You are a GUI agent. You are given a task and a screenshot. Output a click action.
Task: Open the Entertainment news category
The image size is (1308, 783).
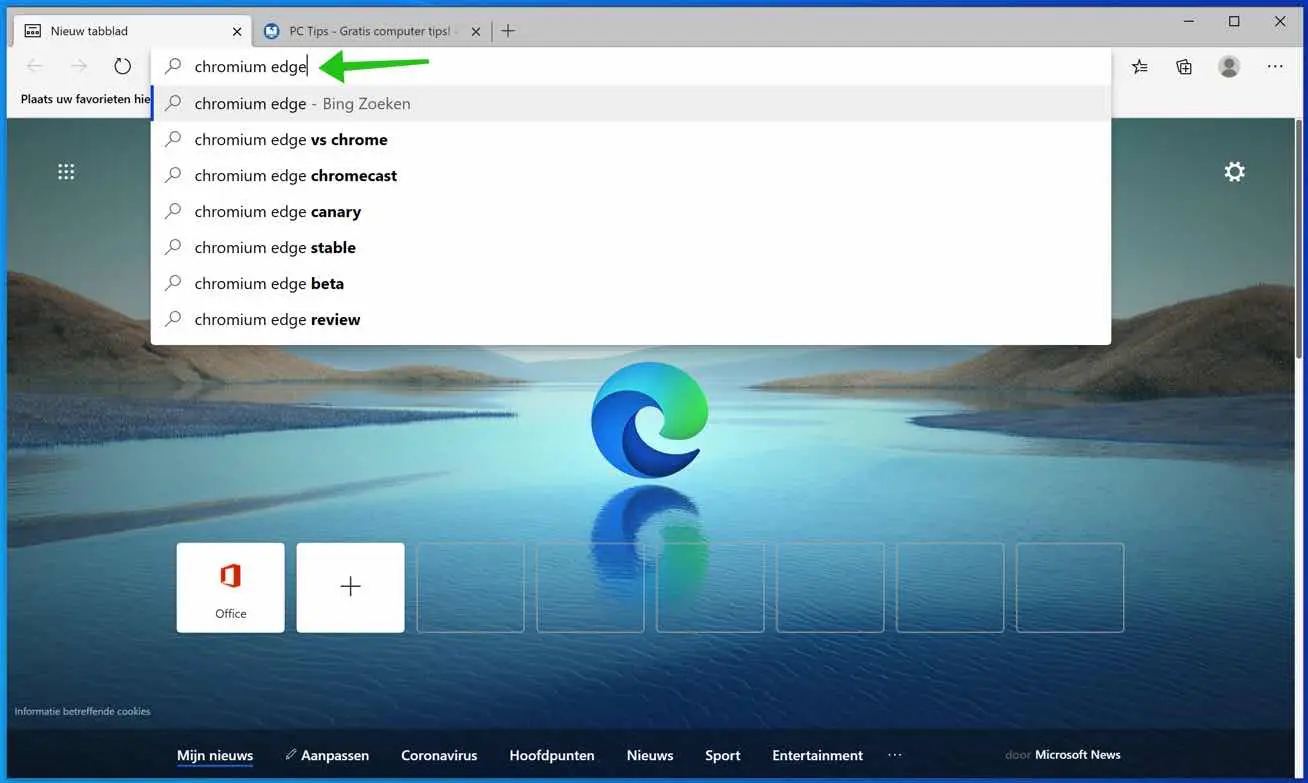(817, 756)
